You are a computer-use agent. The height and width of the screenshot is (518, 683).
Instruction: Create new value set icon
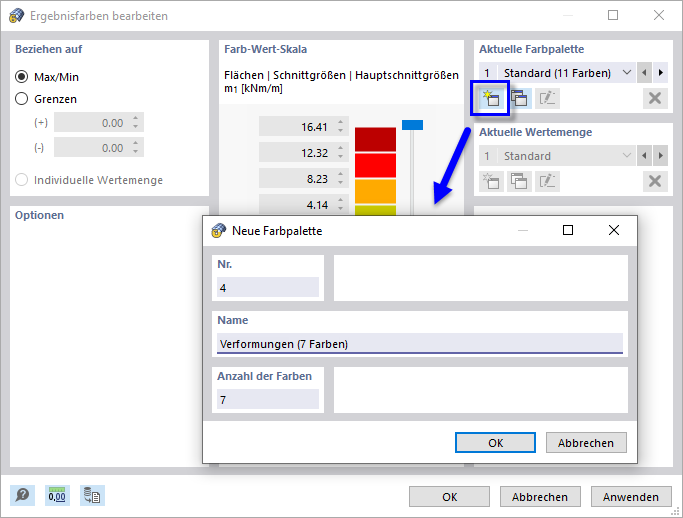coord(491,181)
